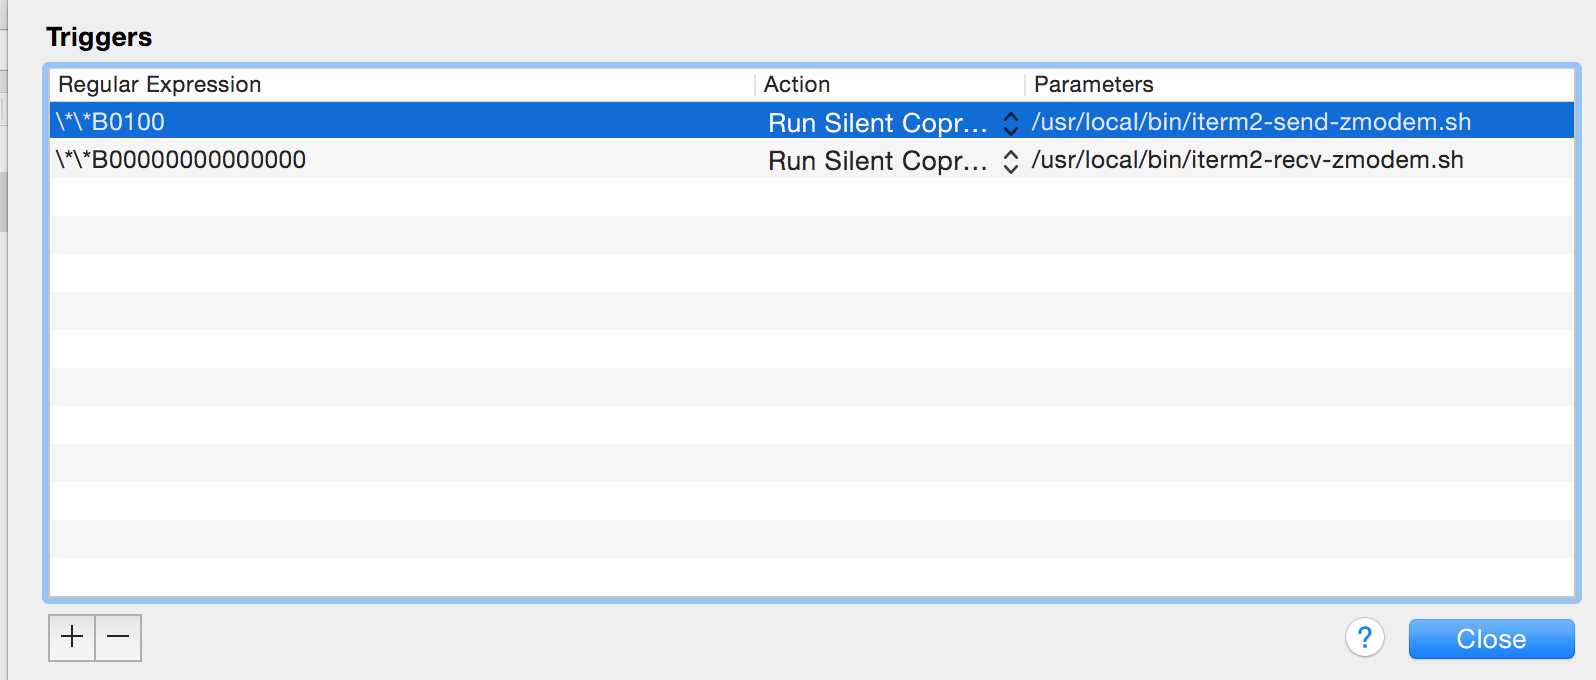This screenshot has height=680, width=1596.
Task: Click the divider between Action and Parameters headers
Action: click(1025, 85)
